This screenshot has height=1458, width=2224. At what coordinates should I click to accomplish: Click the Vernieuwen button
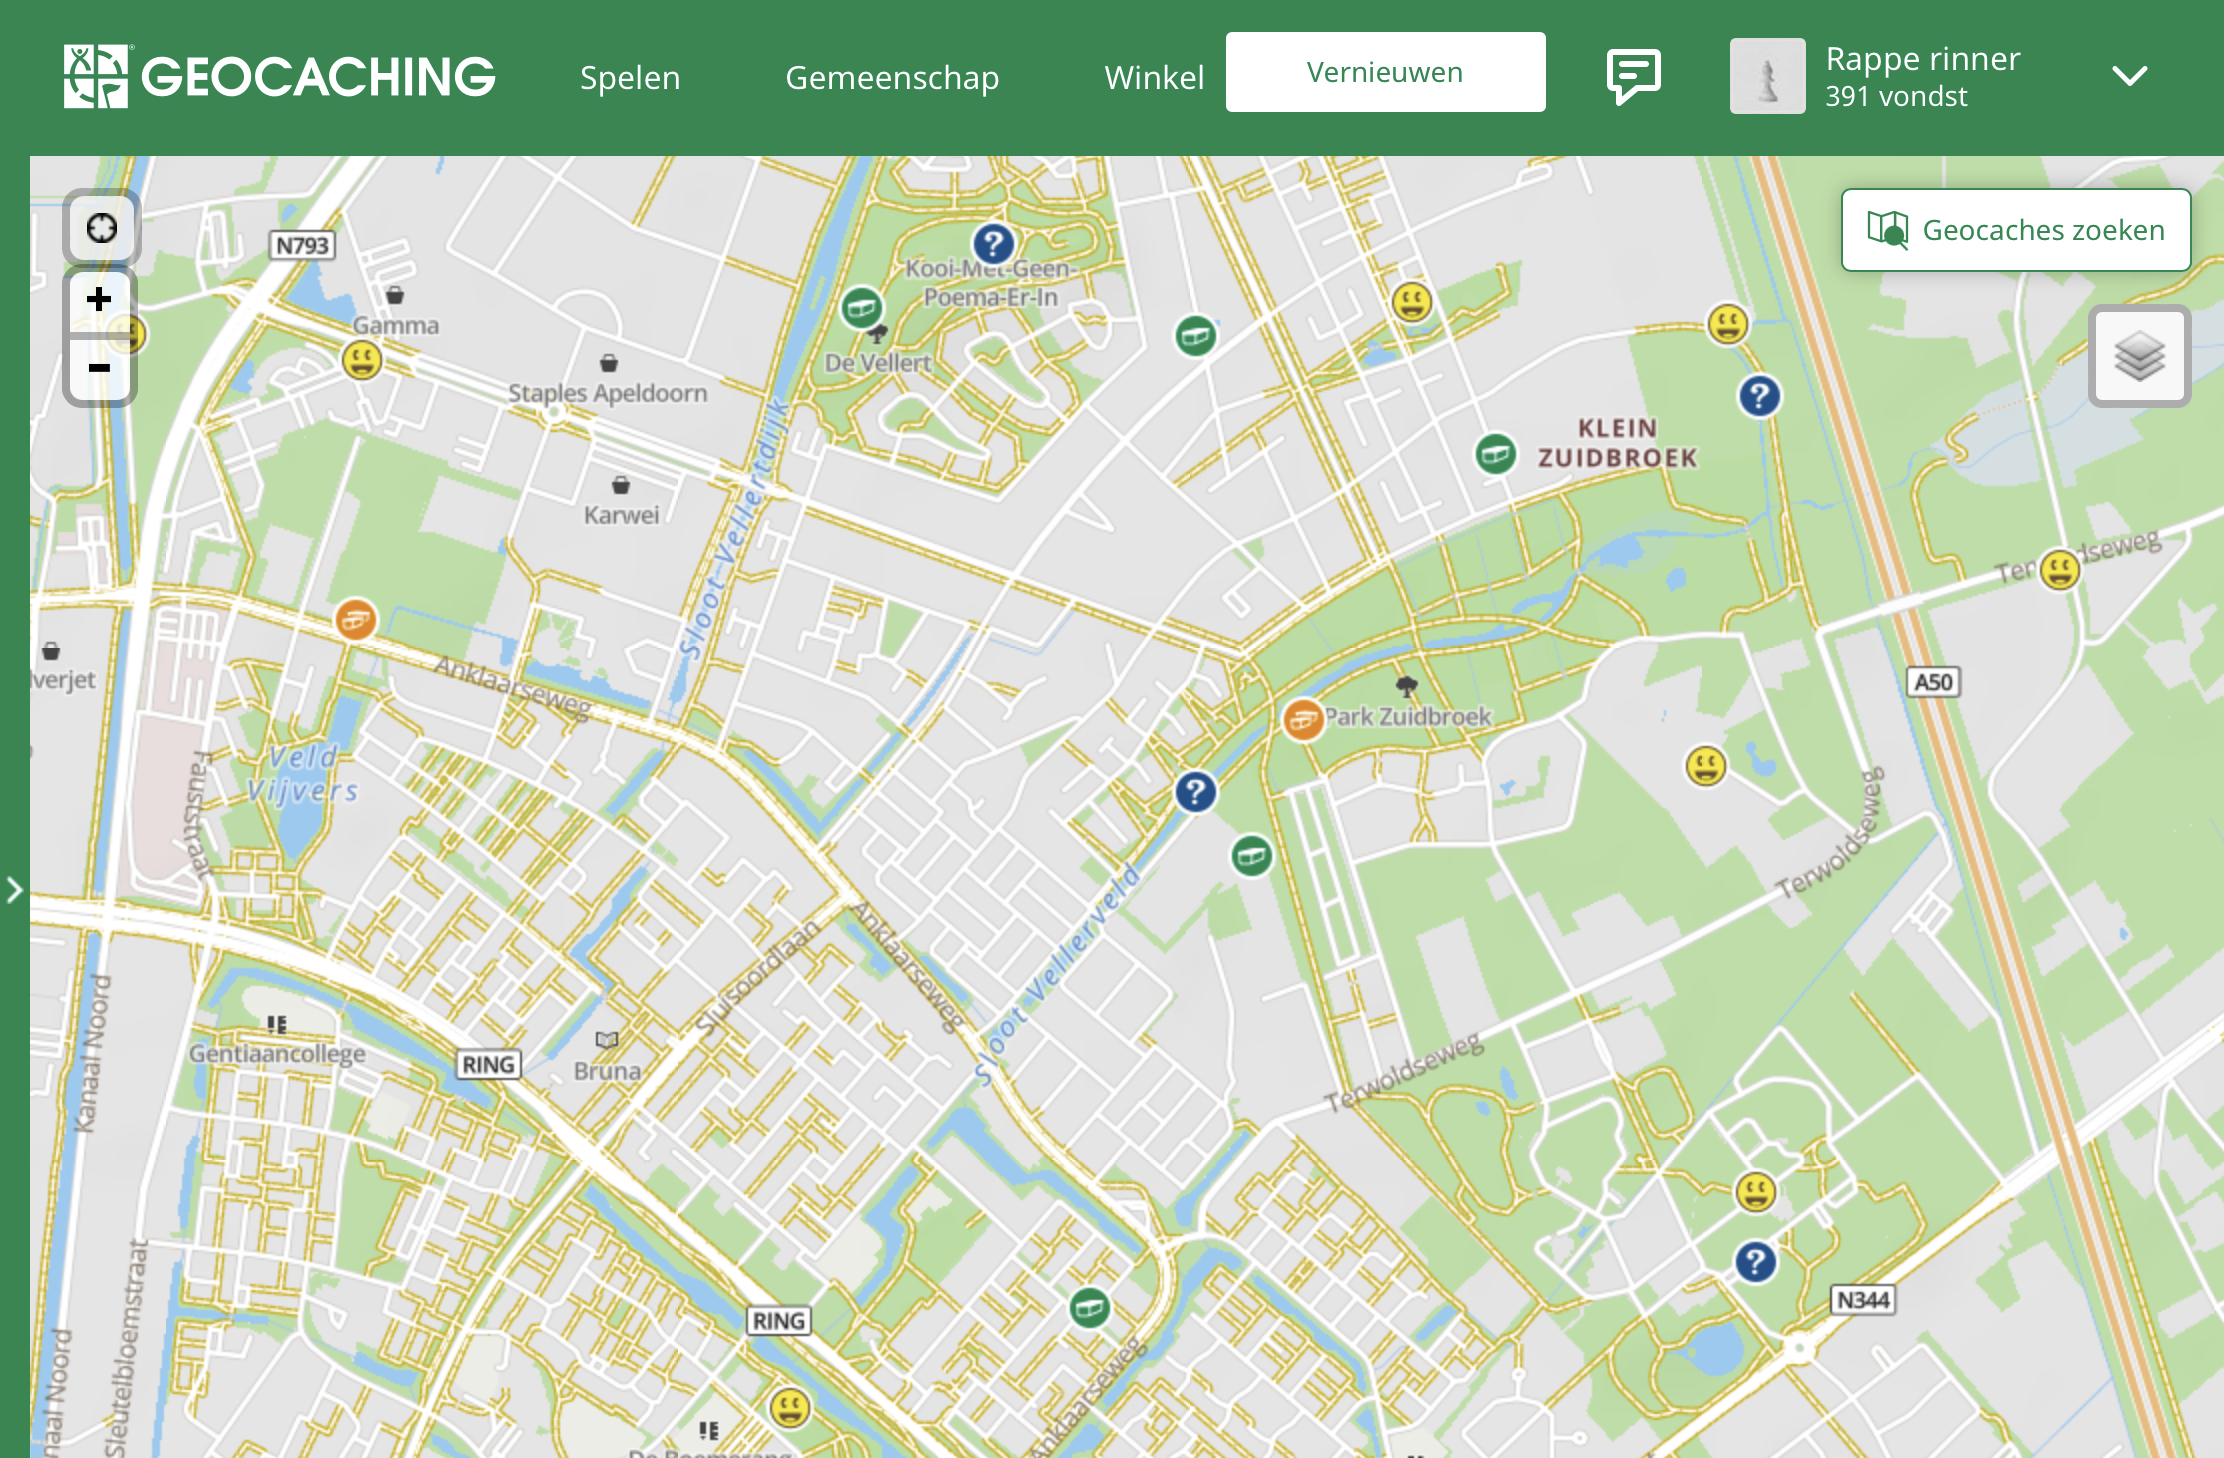(1385, 72)
